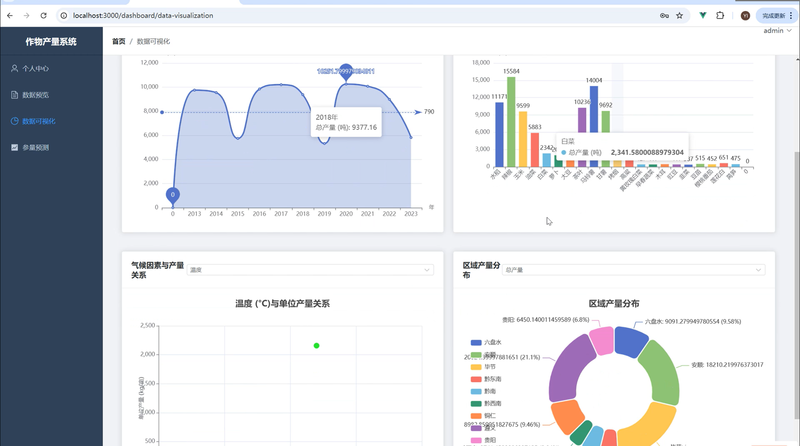The height and width of the screenshot is (446, 800).
Task: Click the 作物产量系统 sidebar title
Action: tap(51, 41)
